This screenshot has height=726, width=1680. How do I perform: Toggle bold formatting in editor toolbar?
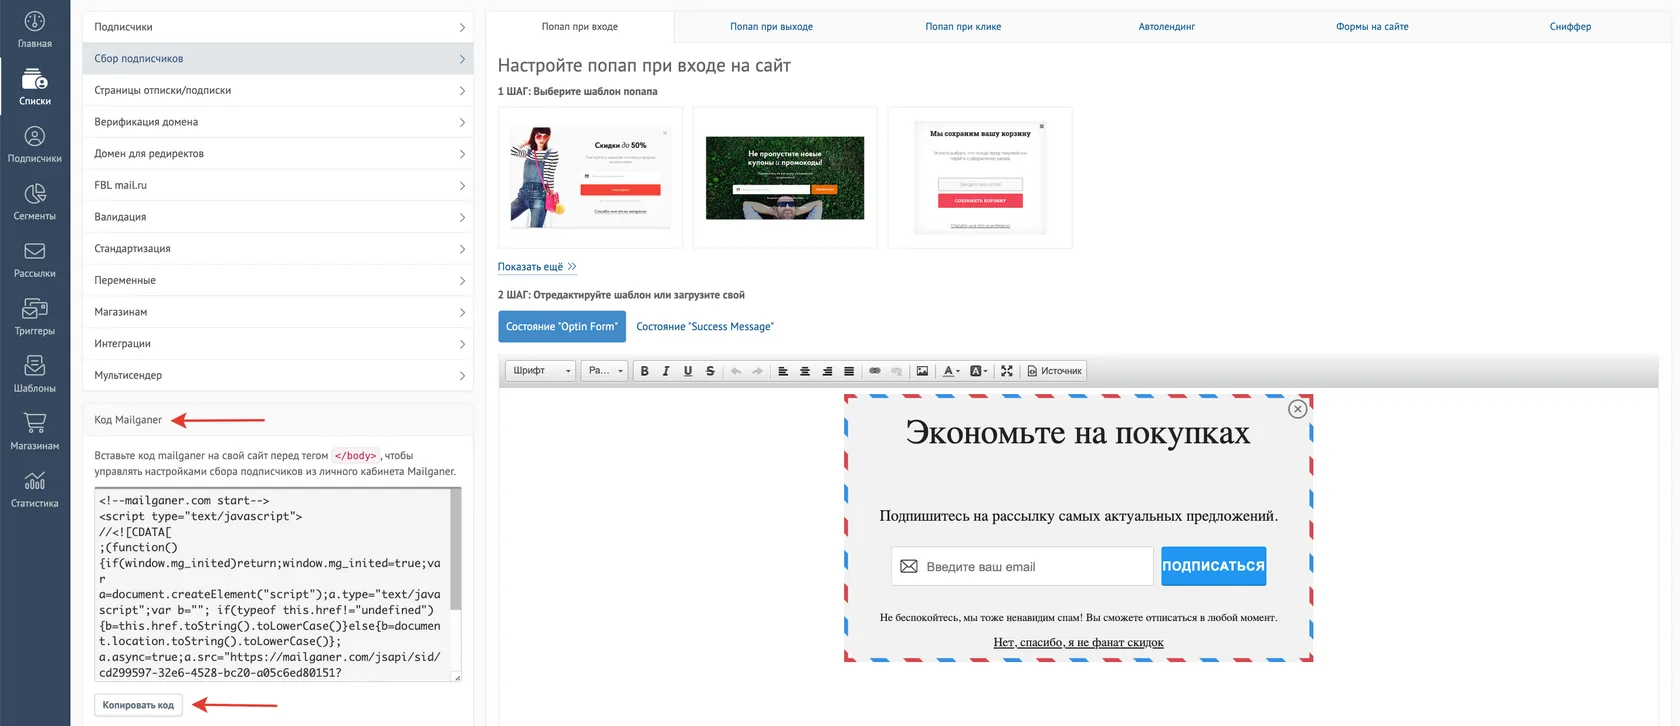point(644,371)
